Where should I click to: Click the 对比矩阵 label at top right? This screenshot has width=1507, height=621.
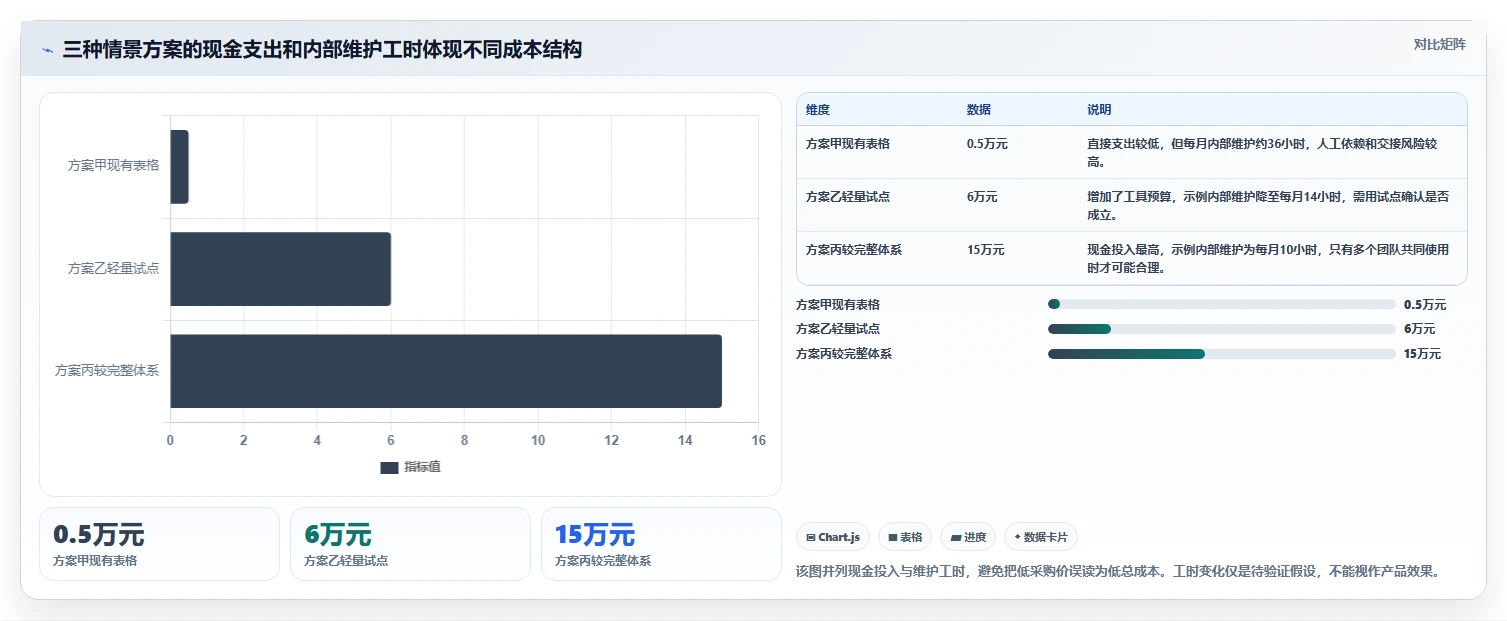1440,44
